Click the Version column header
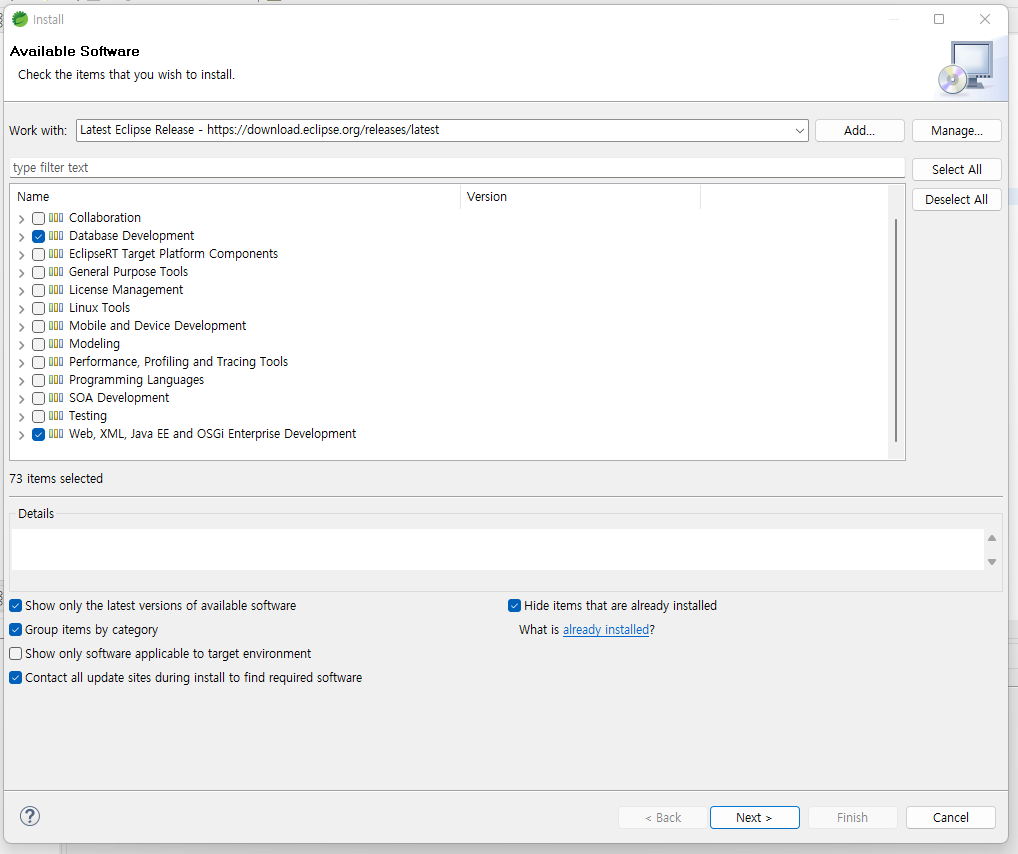 pyautogui.click(x=580, y=197)
